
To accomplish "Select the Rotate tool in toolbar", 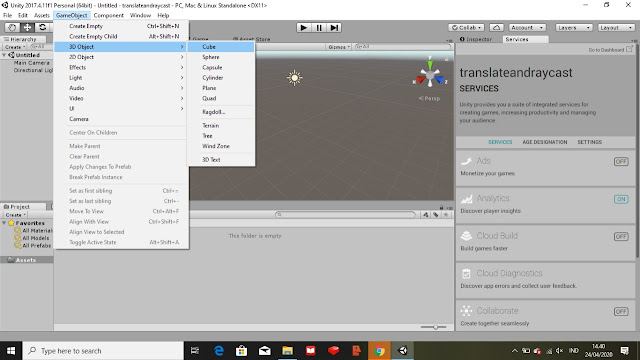I will tap(42, 27).
